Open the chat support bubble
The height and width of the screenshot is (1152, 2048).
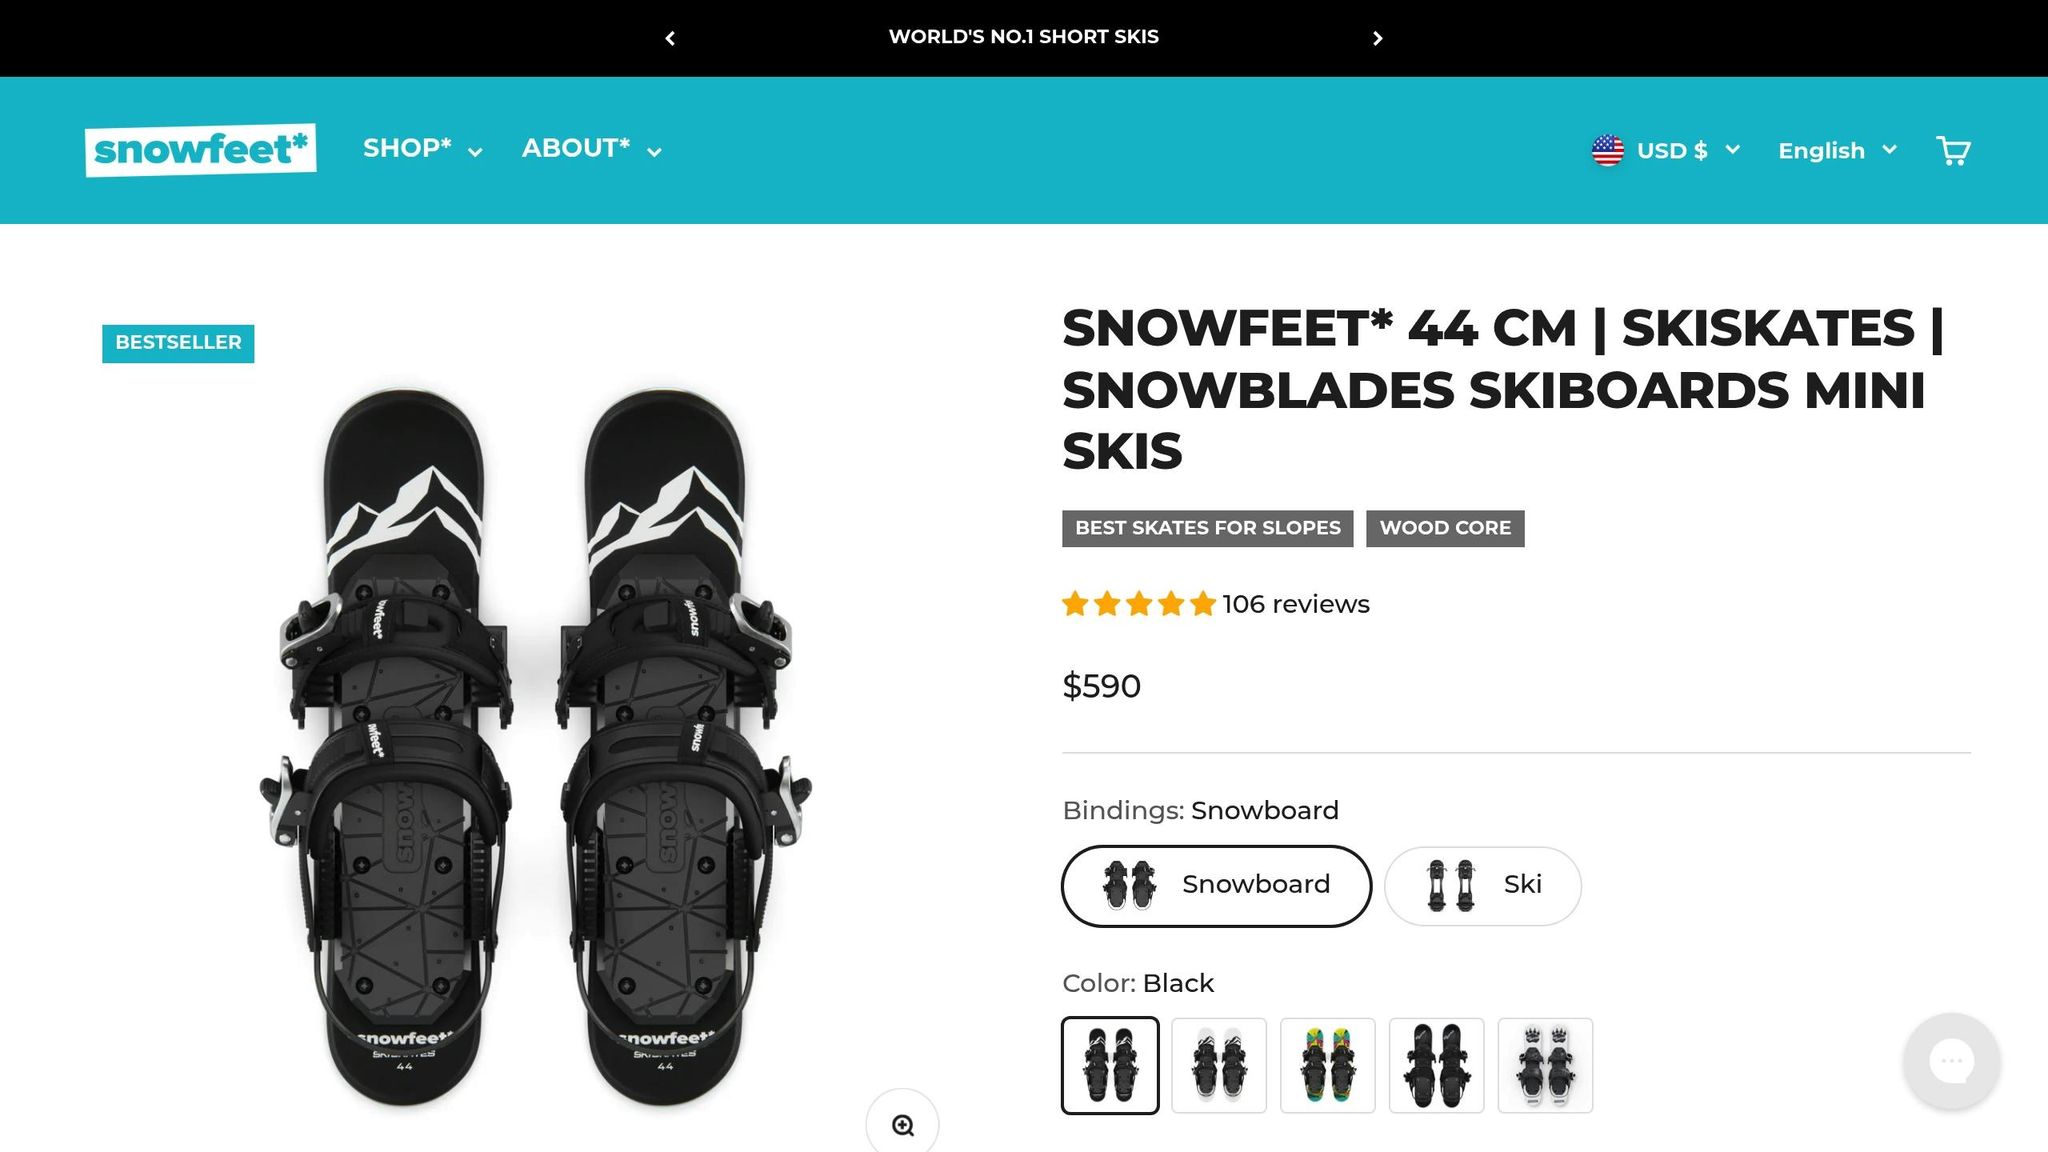pyautogui.click(x=1951, y=1061)
